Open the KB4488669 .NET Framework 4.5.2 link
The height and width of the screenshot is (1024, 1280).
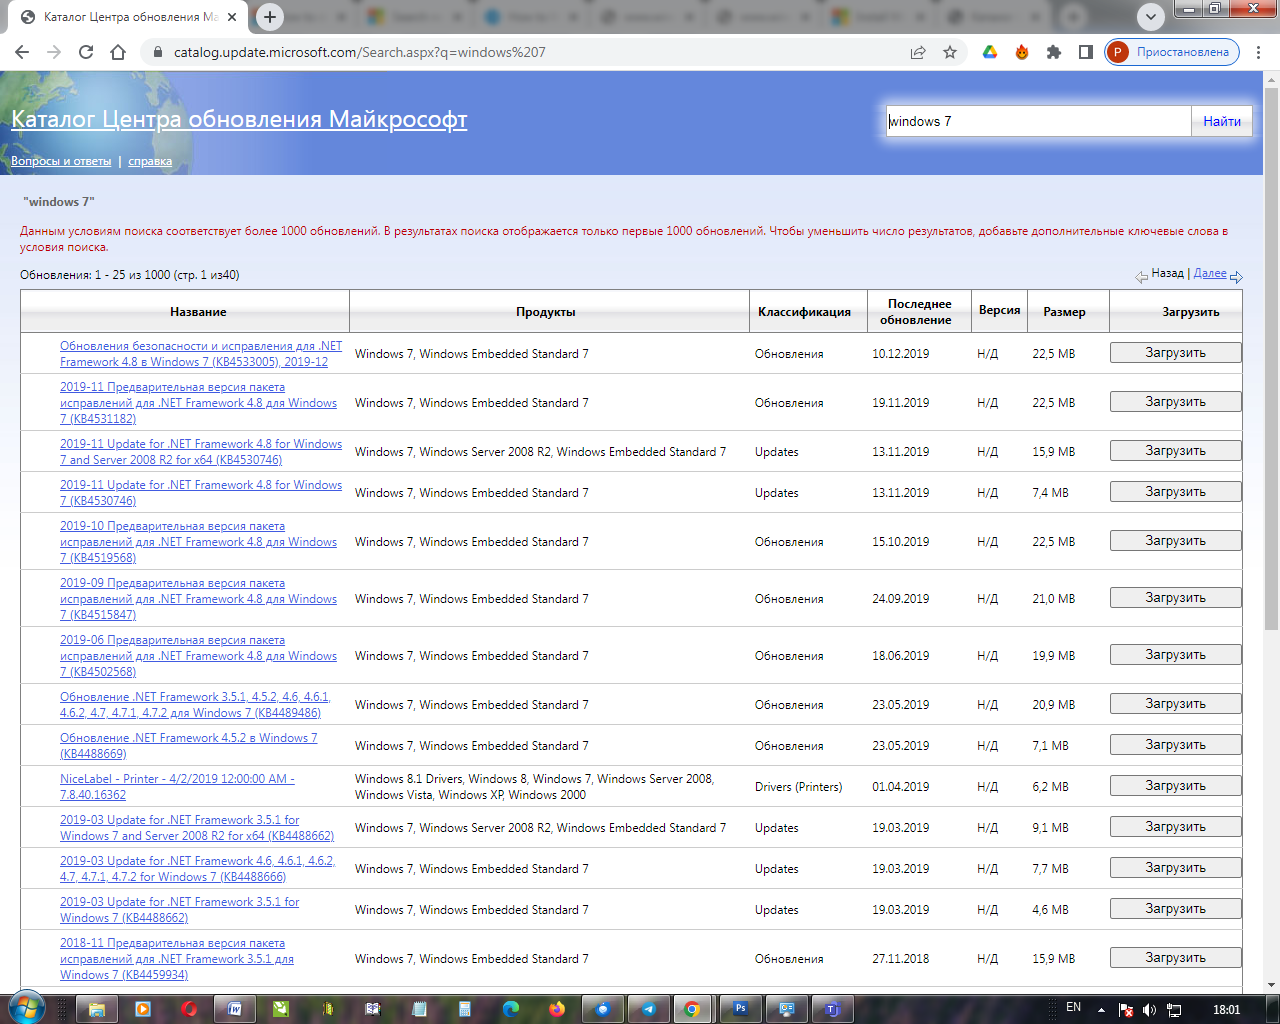(188, 746)
